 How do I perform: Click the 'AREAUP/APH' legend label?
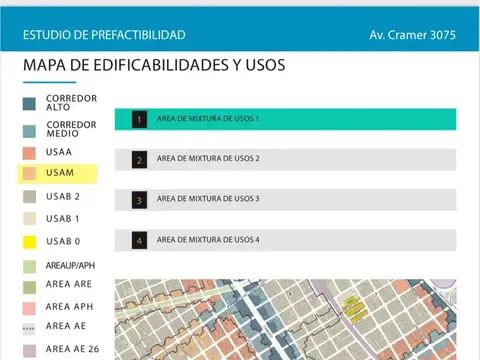pos(70,266)
